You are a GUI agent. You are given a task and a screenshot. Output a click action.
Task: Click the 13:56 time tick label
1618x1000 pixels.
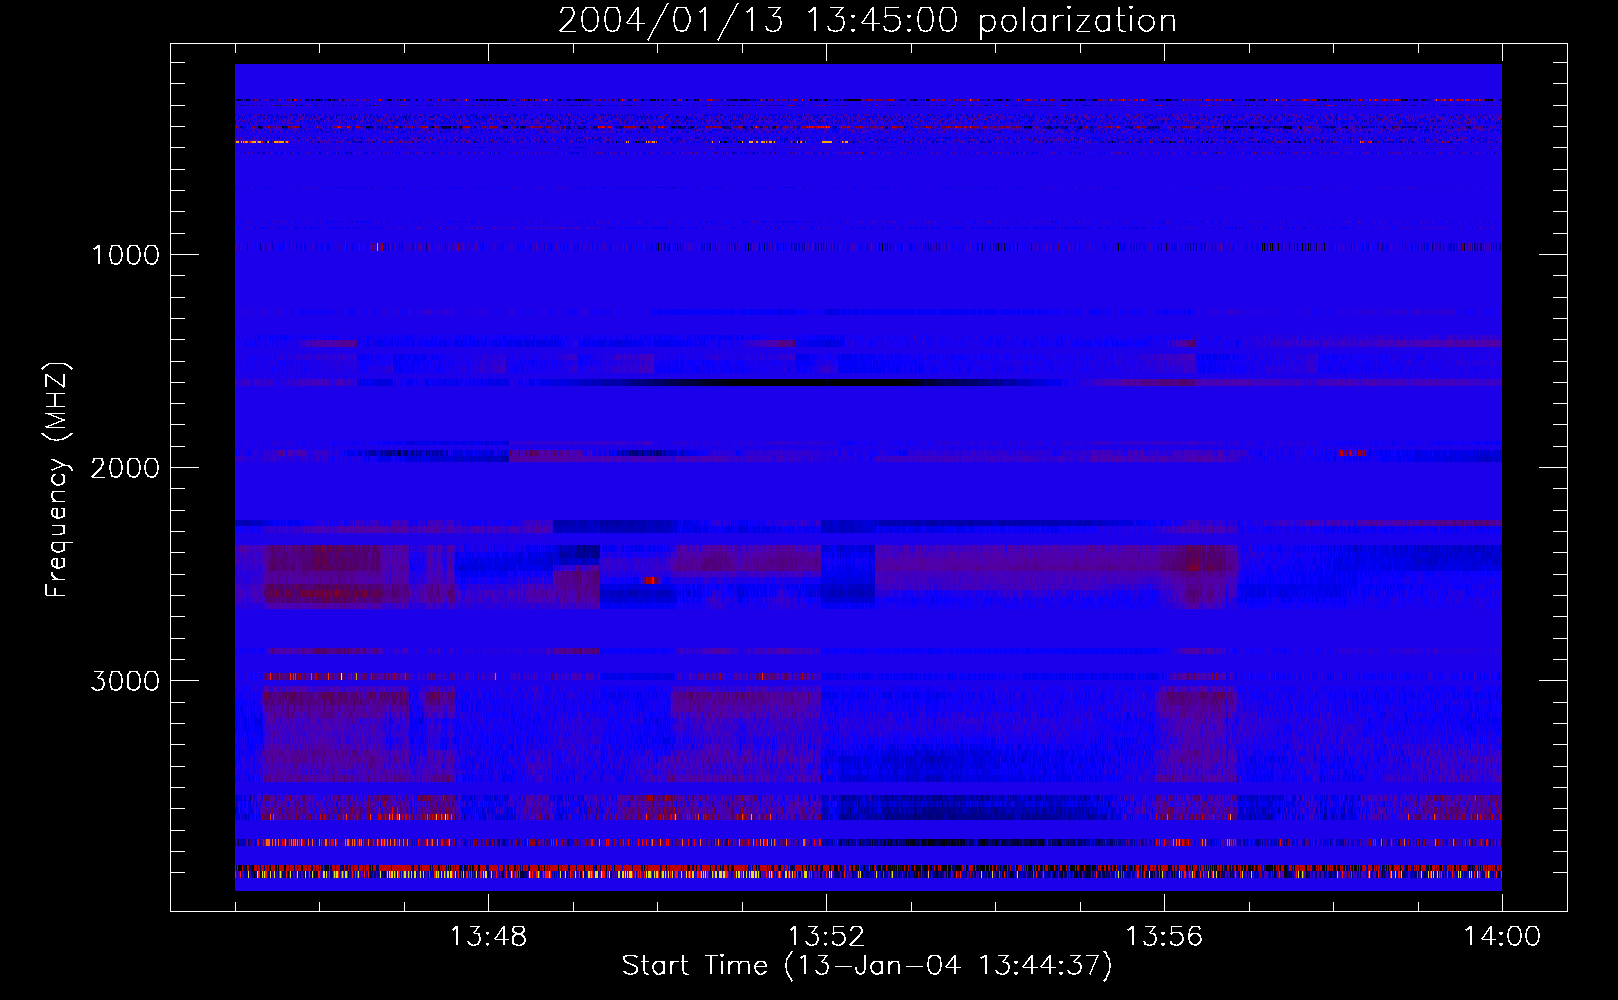1164,937
